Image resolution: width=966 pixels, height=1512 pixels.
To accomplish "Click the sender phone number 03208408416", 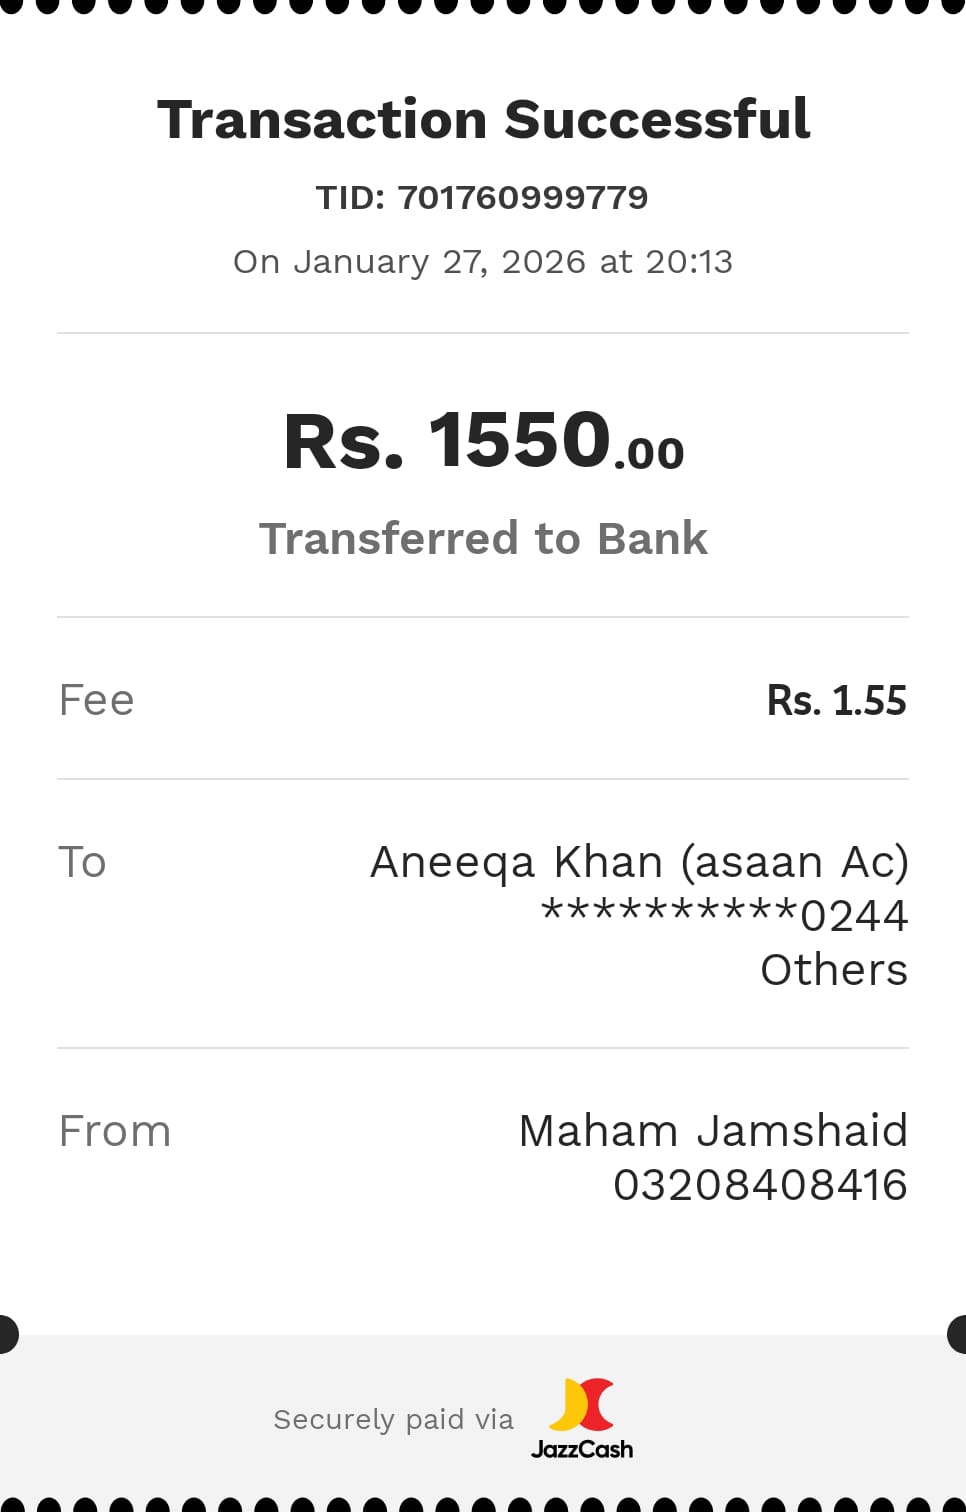I will tap(760, 1185).
